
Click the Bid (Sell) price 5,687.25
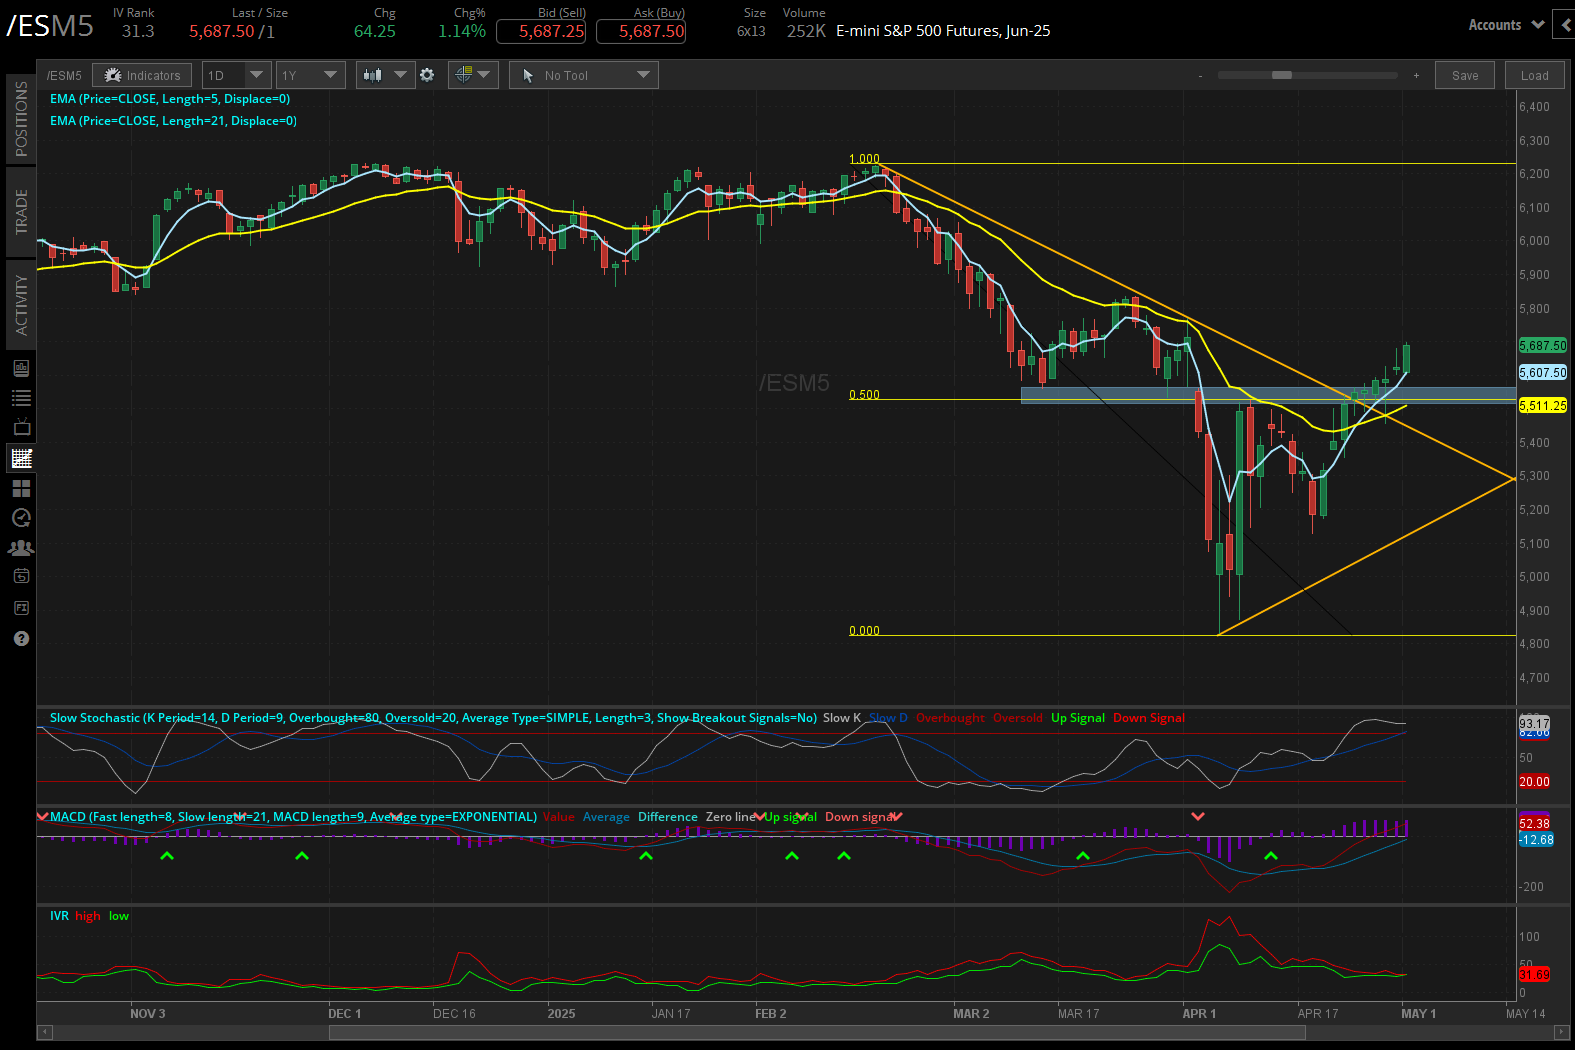pyautogui.click(x=541, y=31)
